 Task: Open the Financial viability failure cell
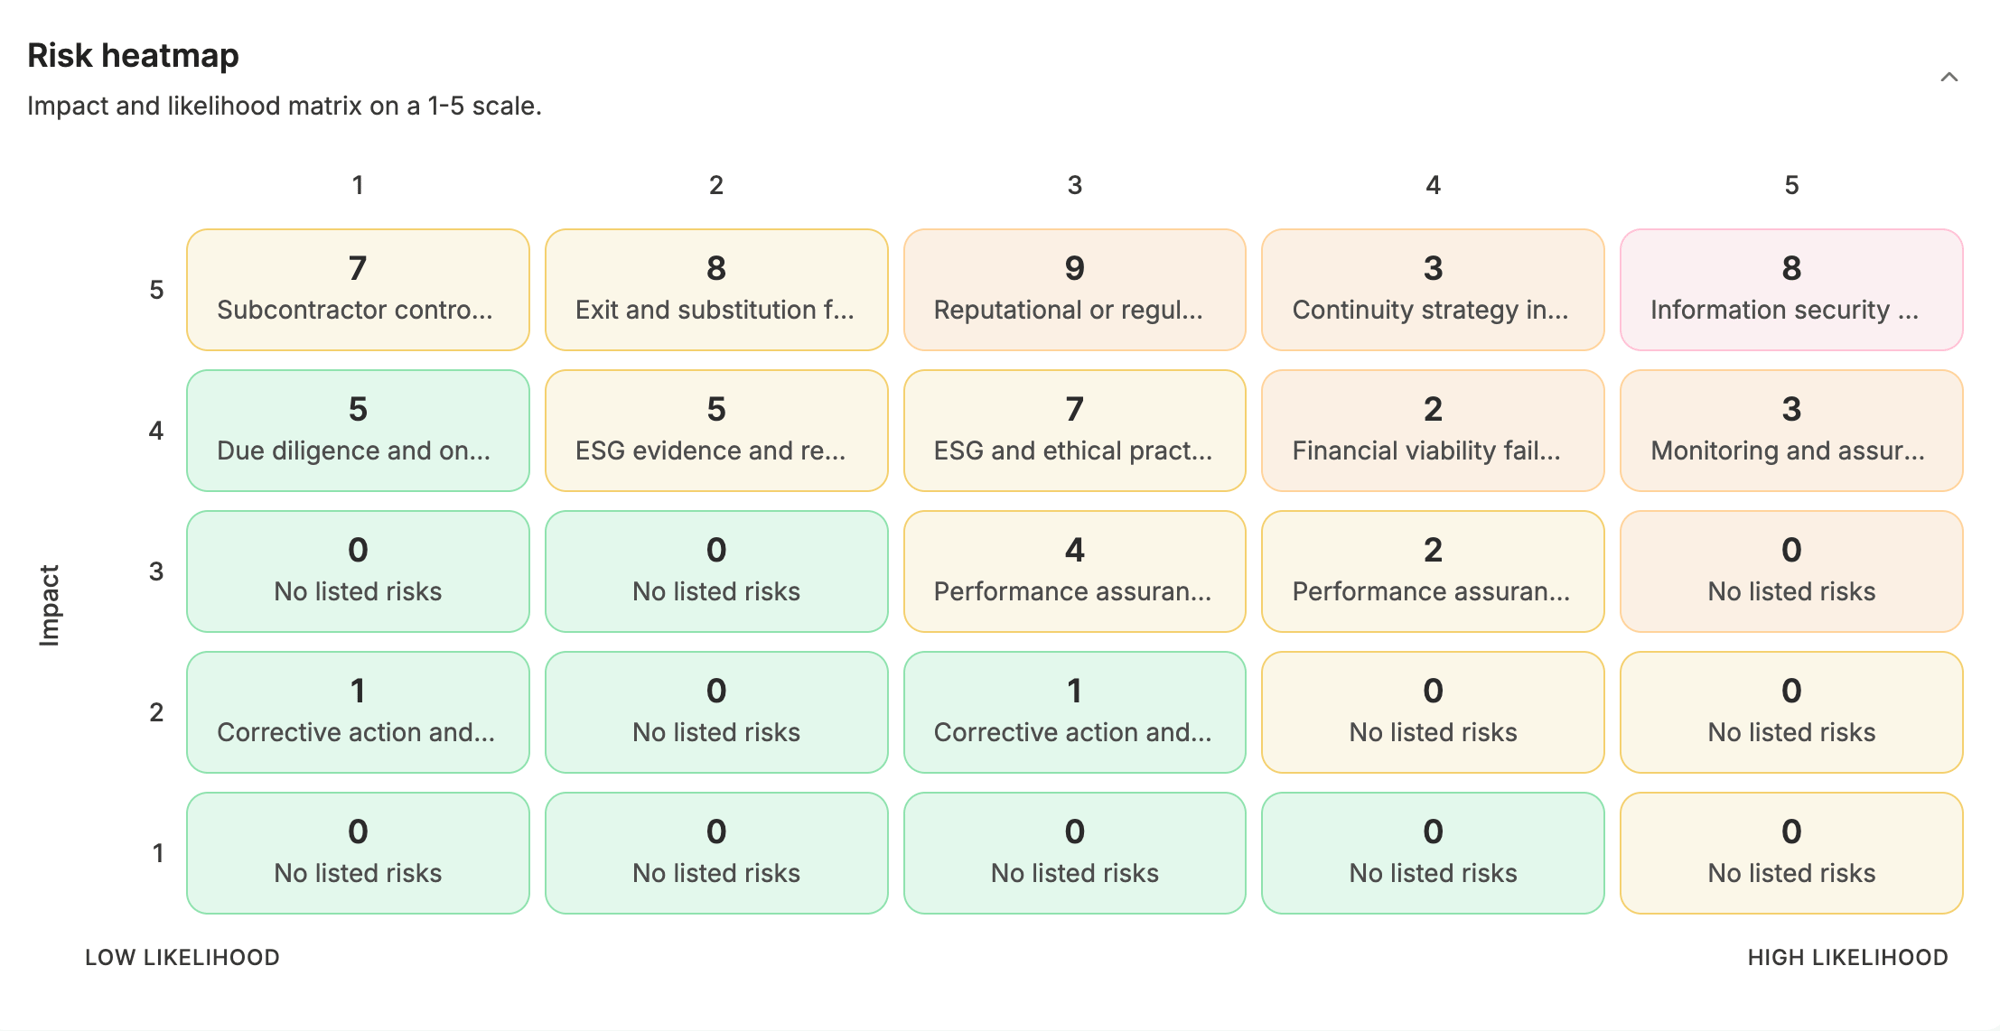pos(1433,431)
